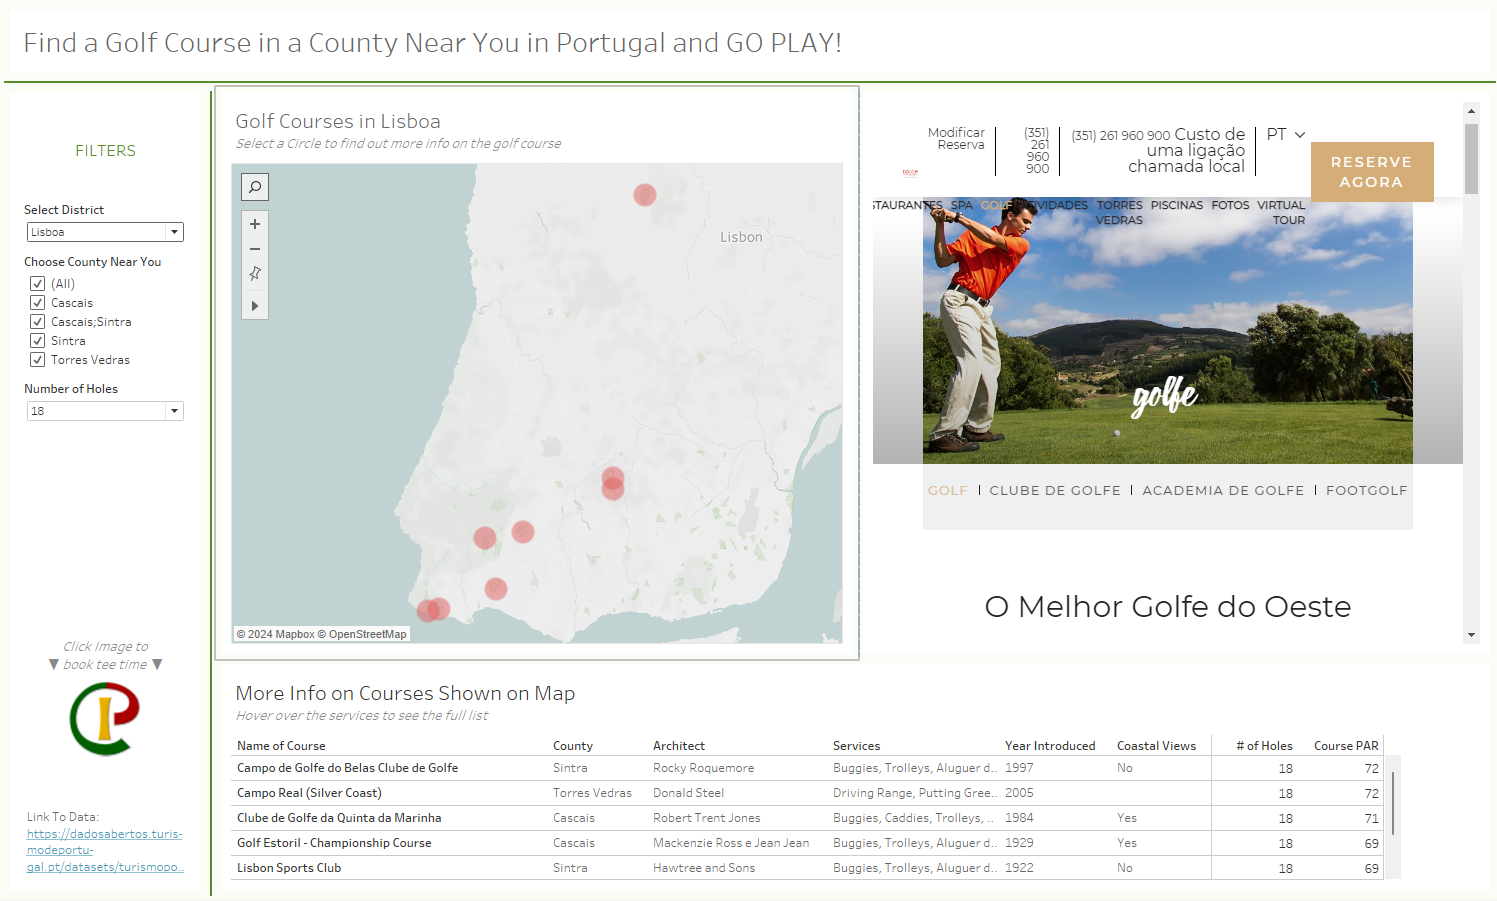The width and height of the screenshot is (1497, 901).
Task: Open the CLUBE DE GOLFE tab
Action: coord(1055,491)
